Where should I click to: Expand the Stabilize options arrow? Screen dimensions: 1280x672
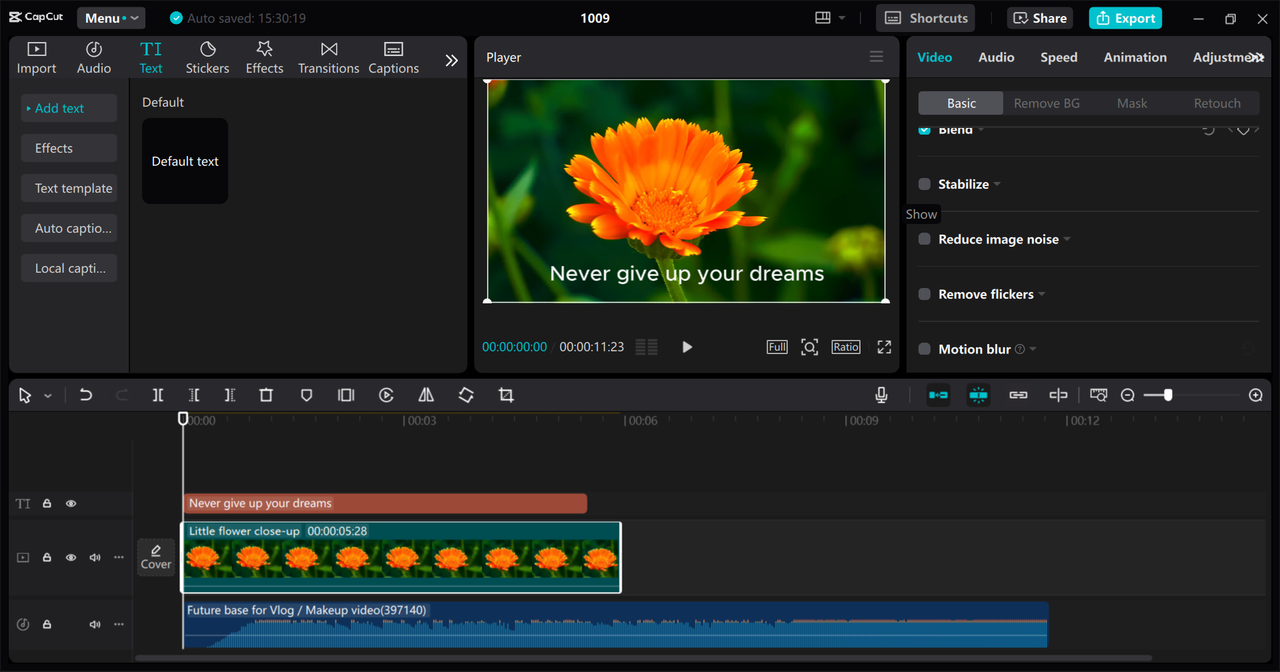pos(997,185)
